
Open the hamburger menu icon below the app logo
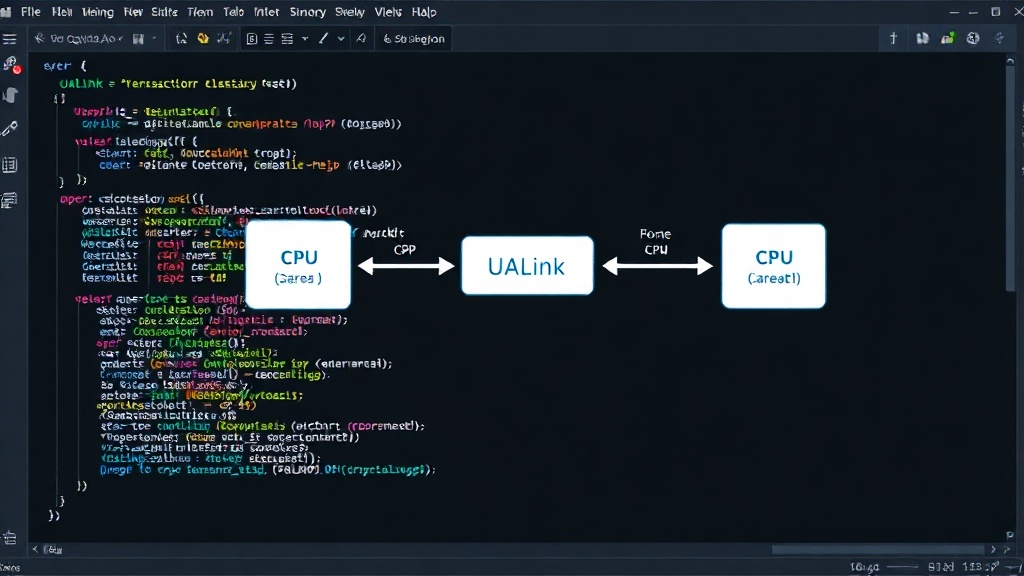[9, 39]
